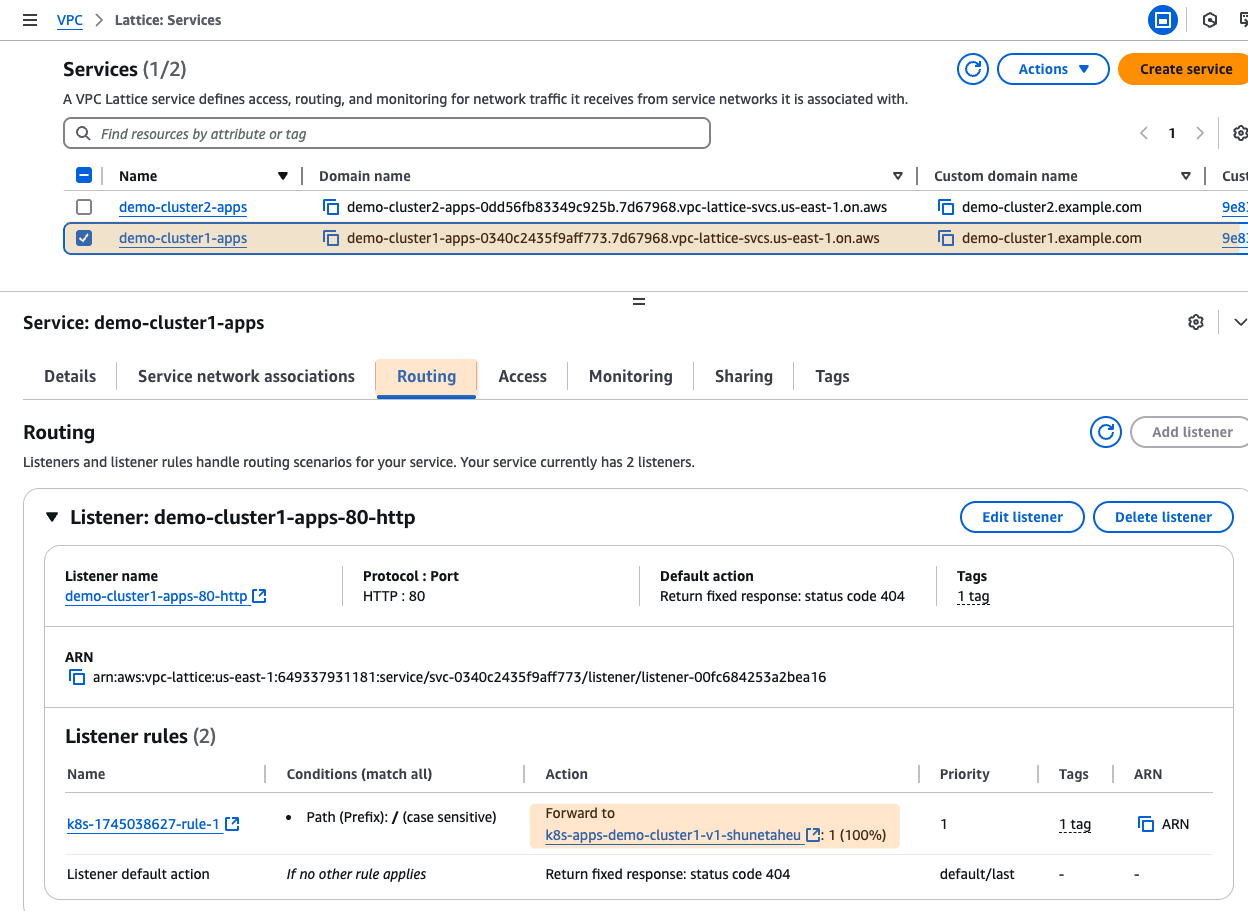Refresh the Services list
This screenshot has height=911, width=1248.
972,69
